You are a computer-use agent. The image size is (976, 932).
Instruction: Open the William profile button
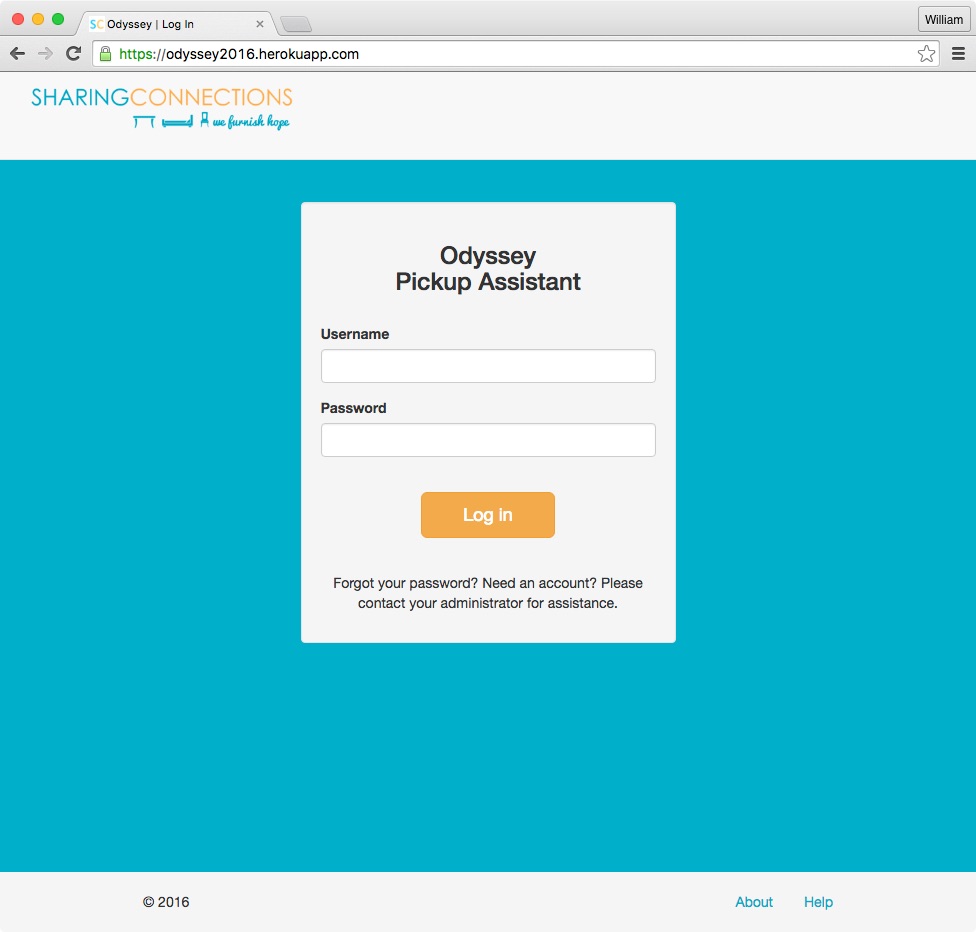(944, 19)
